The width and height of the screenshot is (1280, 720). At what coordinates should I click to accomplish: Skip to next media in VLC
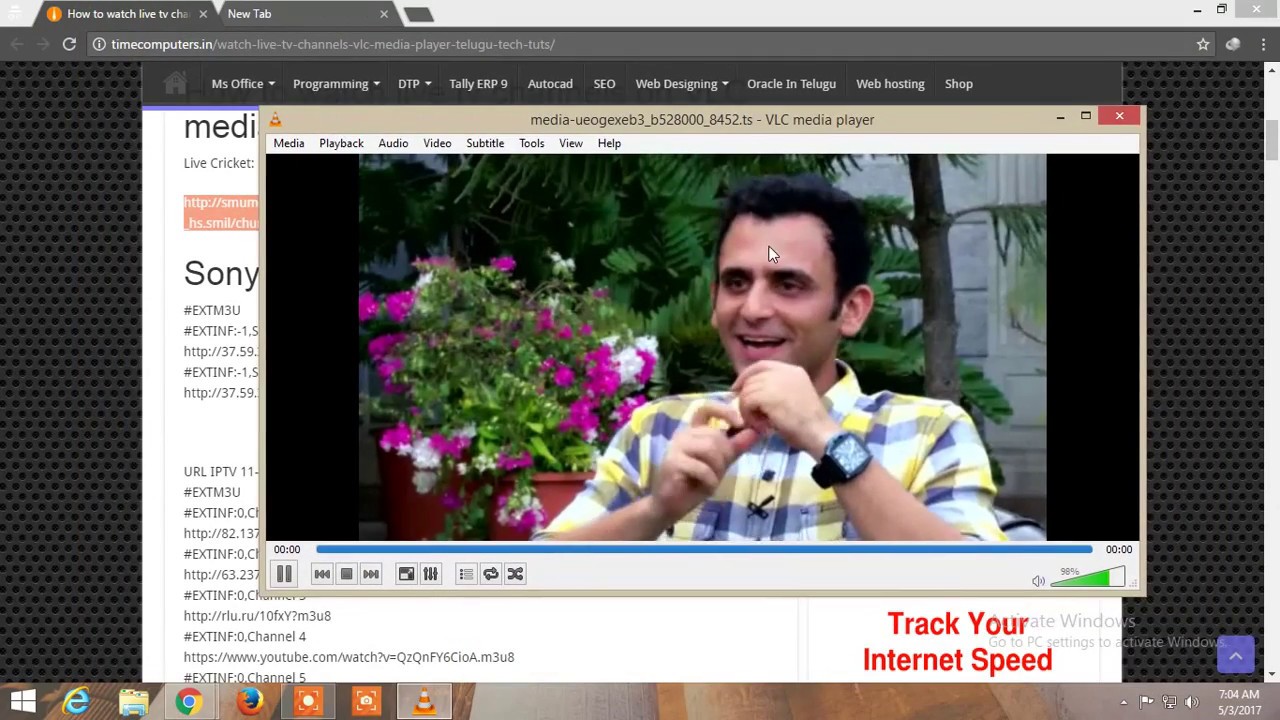pyautogui.click(x=371, y=574)
